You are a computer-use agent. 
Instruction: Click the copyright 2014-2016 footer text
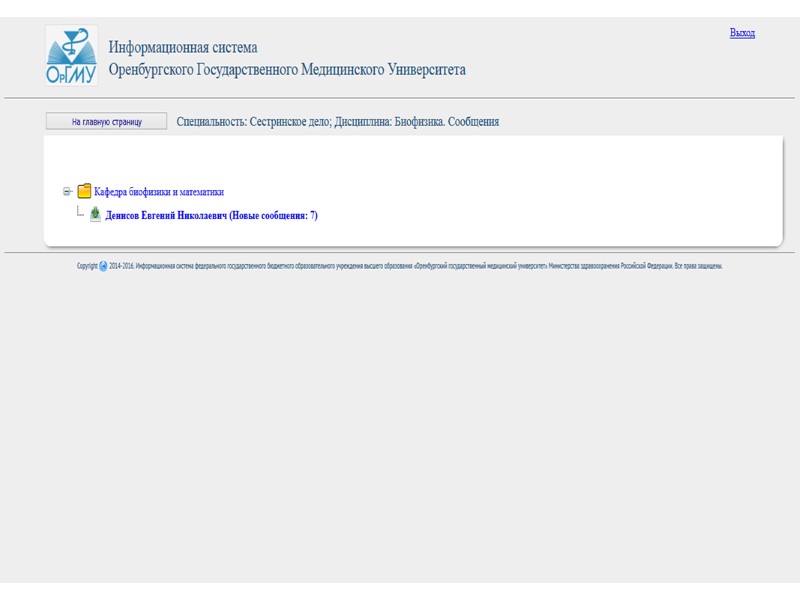[399, 266]
